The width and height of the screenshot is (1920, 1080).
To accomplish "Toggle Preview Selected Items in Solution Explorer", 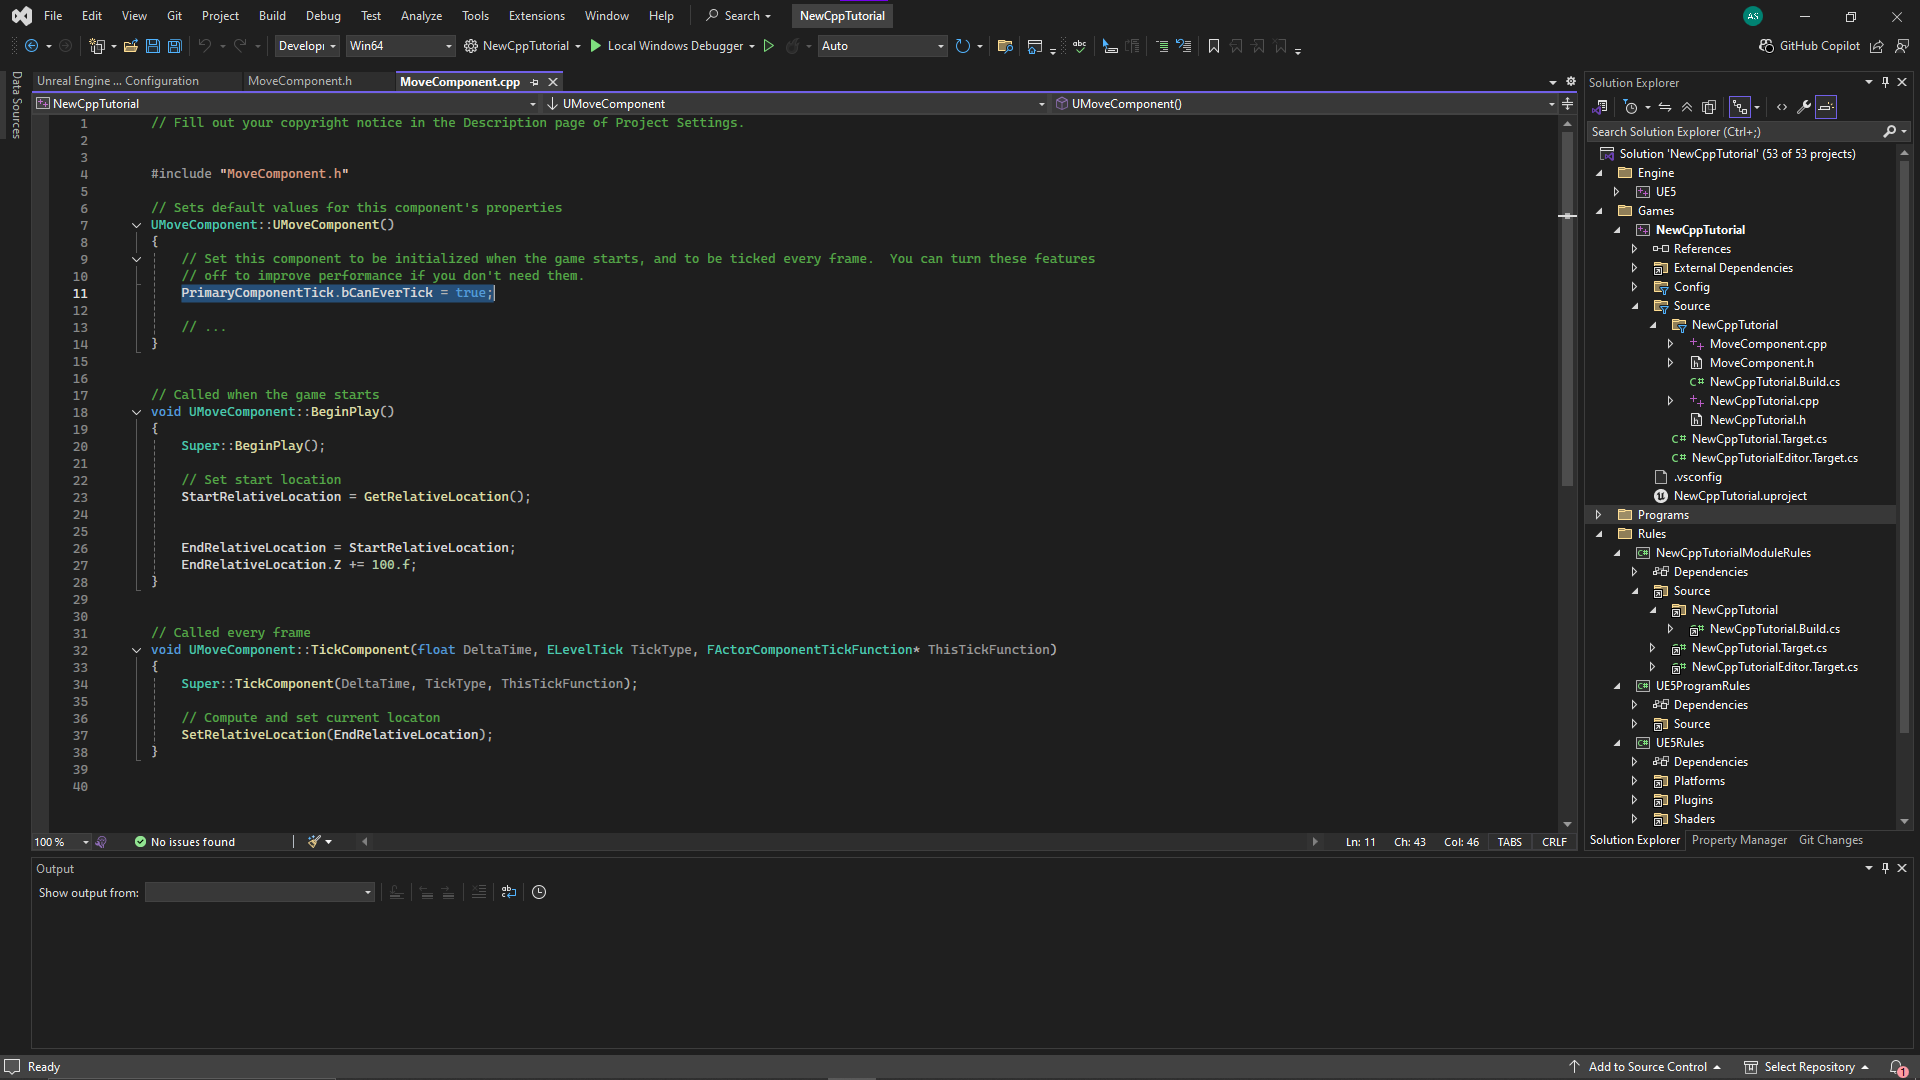I will pyautogui.click(x=1826, y=107).
